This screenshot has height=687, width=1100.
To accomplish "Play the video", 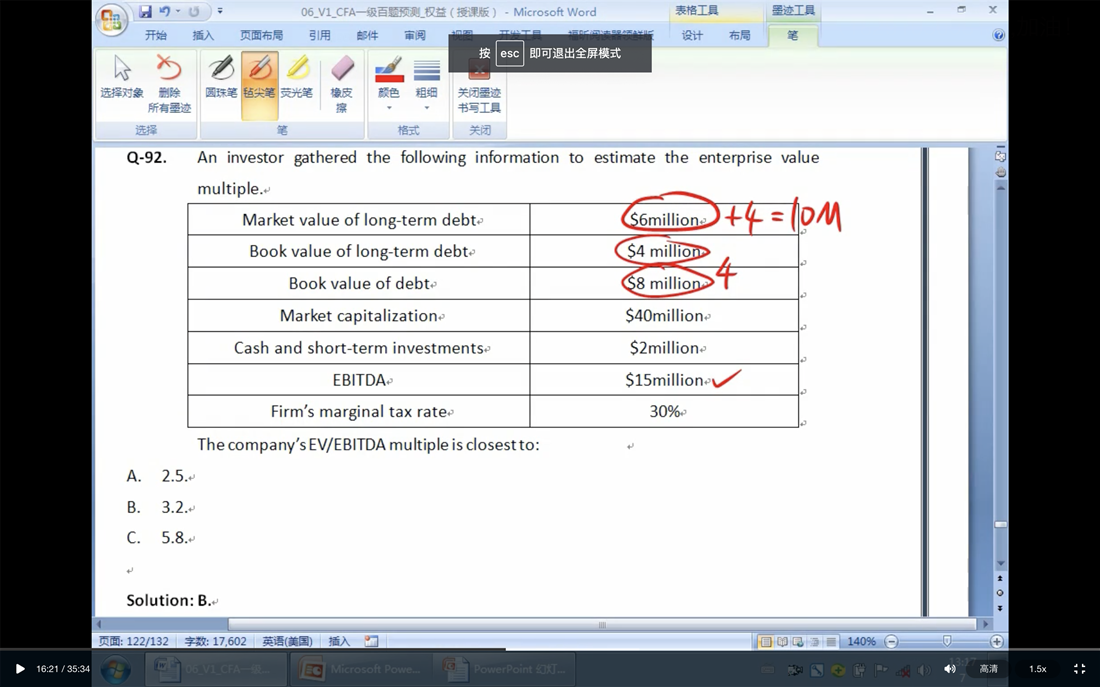I will point(20,669).
